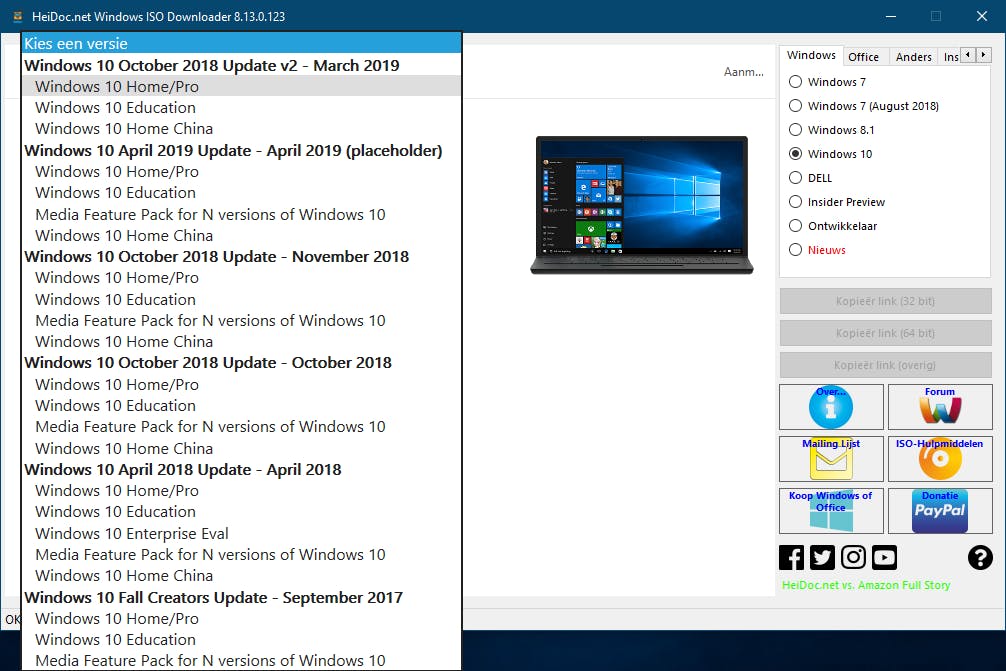Open the Over... info icon button
This screenshot has height=671, width=1006.
pyautogui.click(x=831, y=407)
